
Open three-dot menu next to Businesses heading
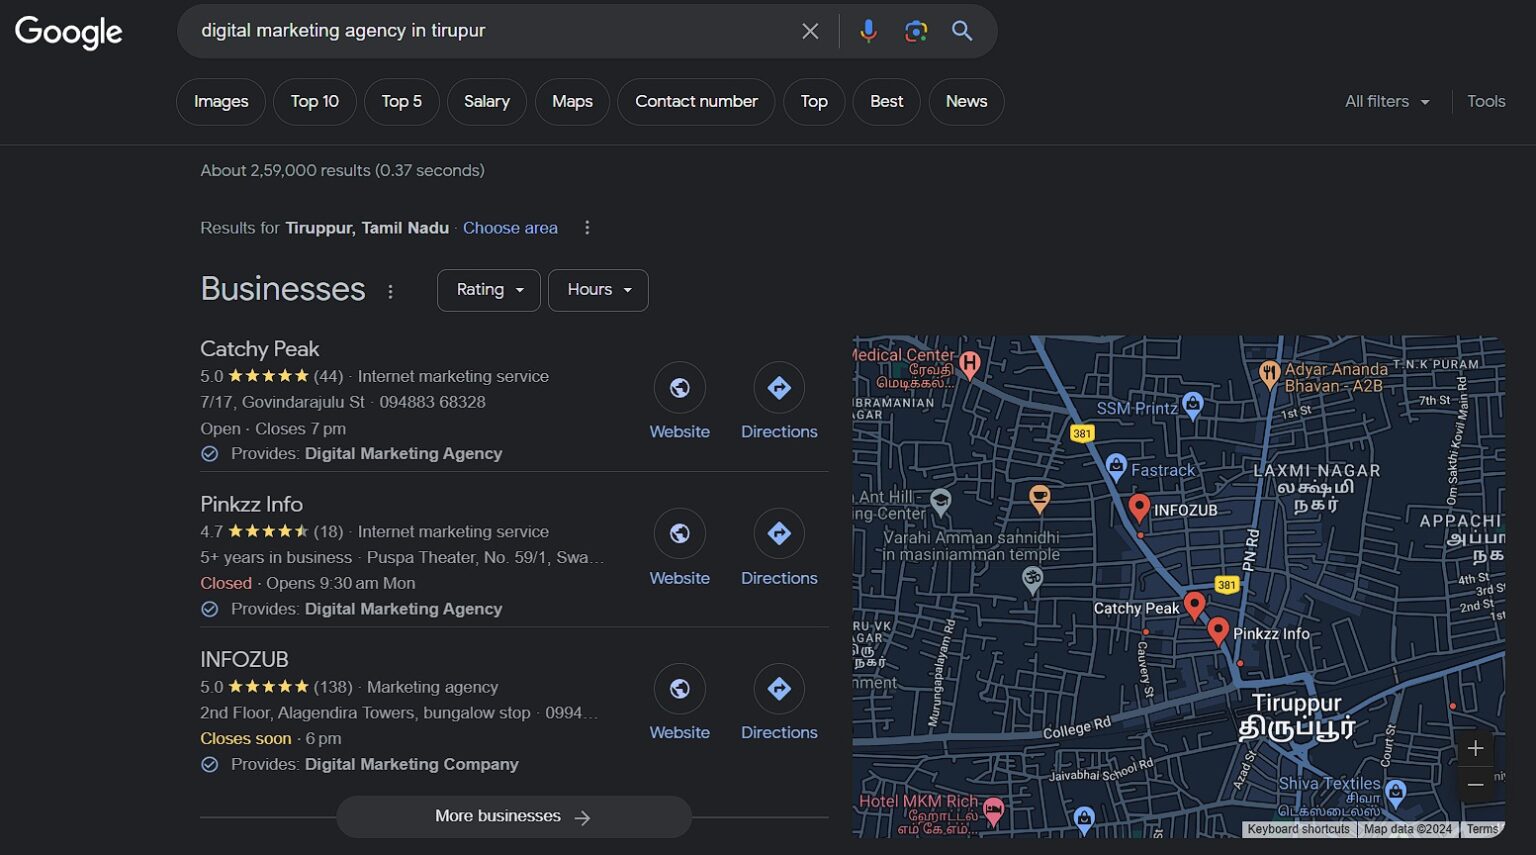tap(390, 291)
